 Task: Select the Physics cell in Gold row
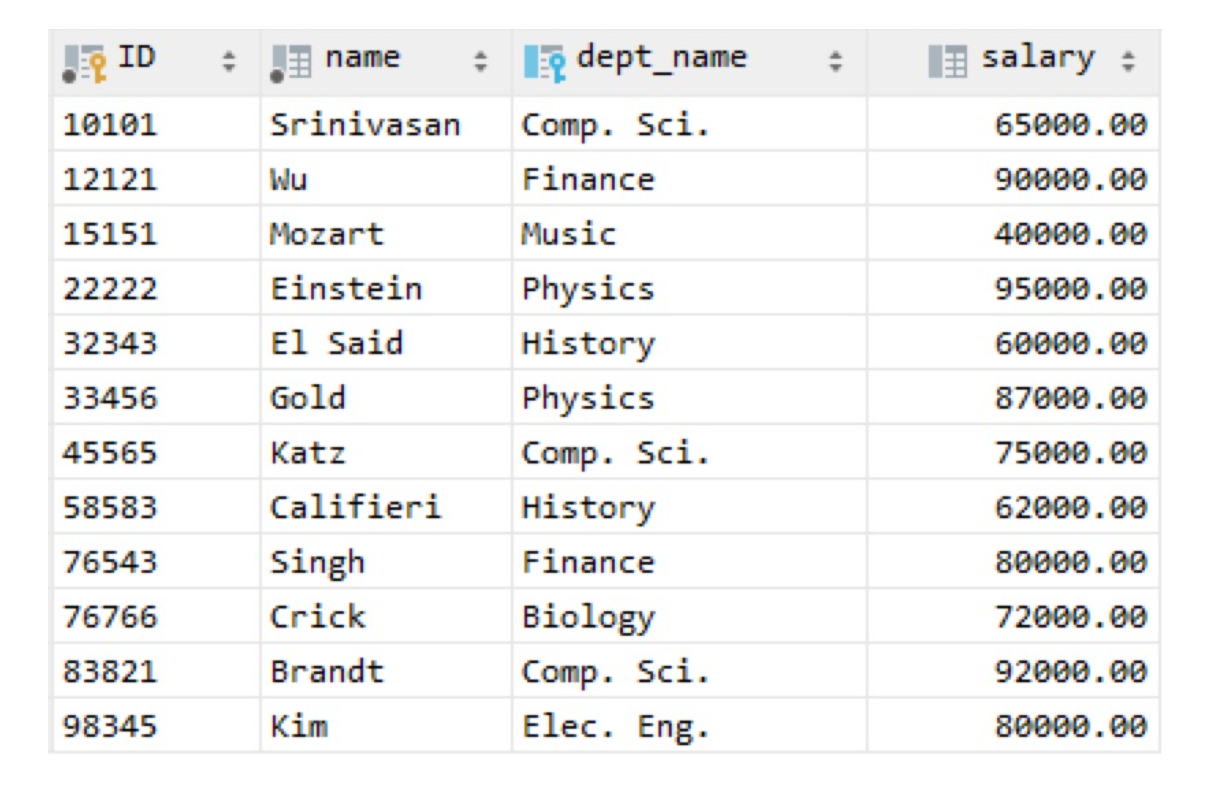pyautogui.click(x=689, y=397)
